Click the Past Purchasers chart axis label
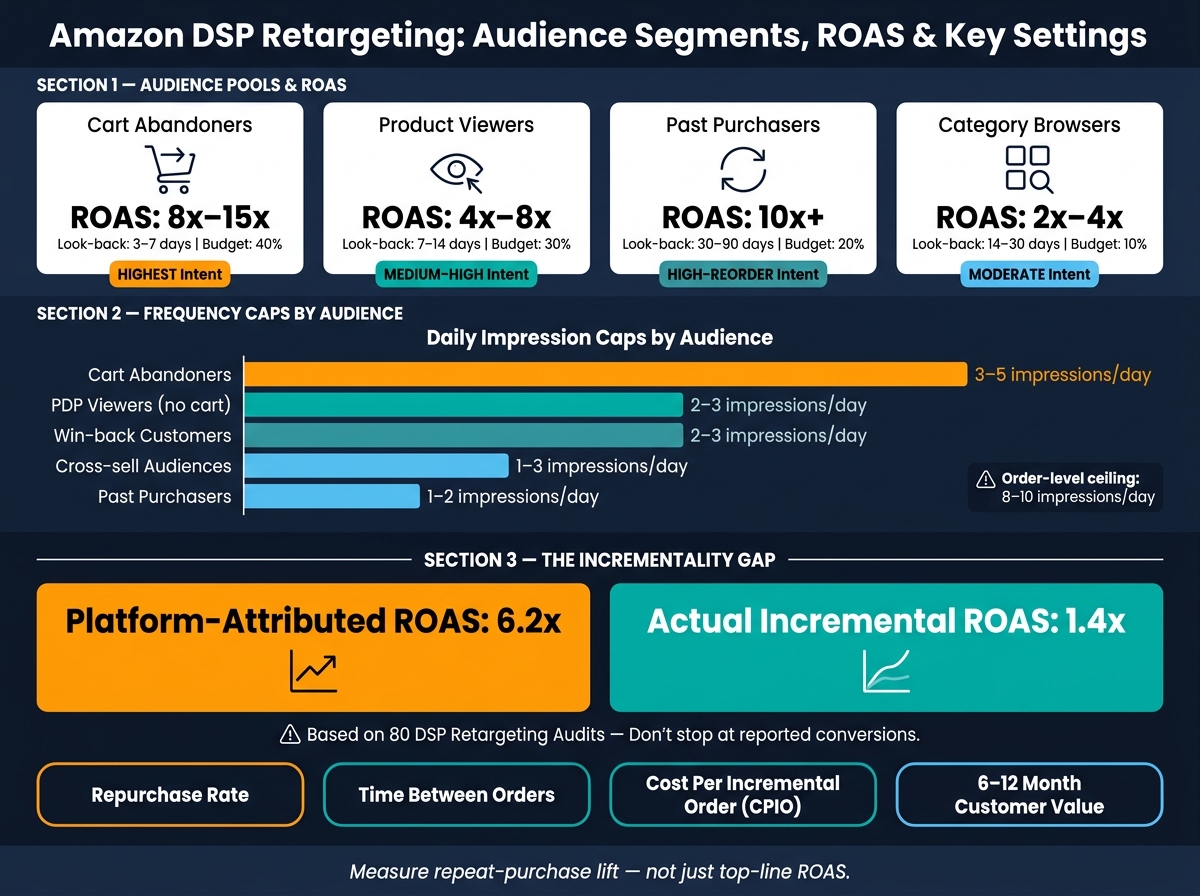 coord(164,496)
